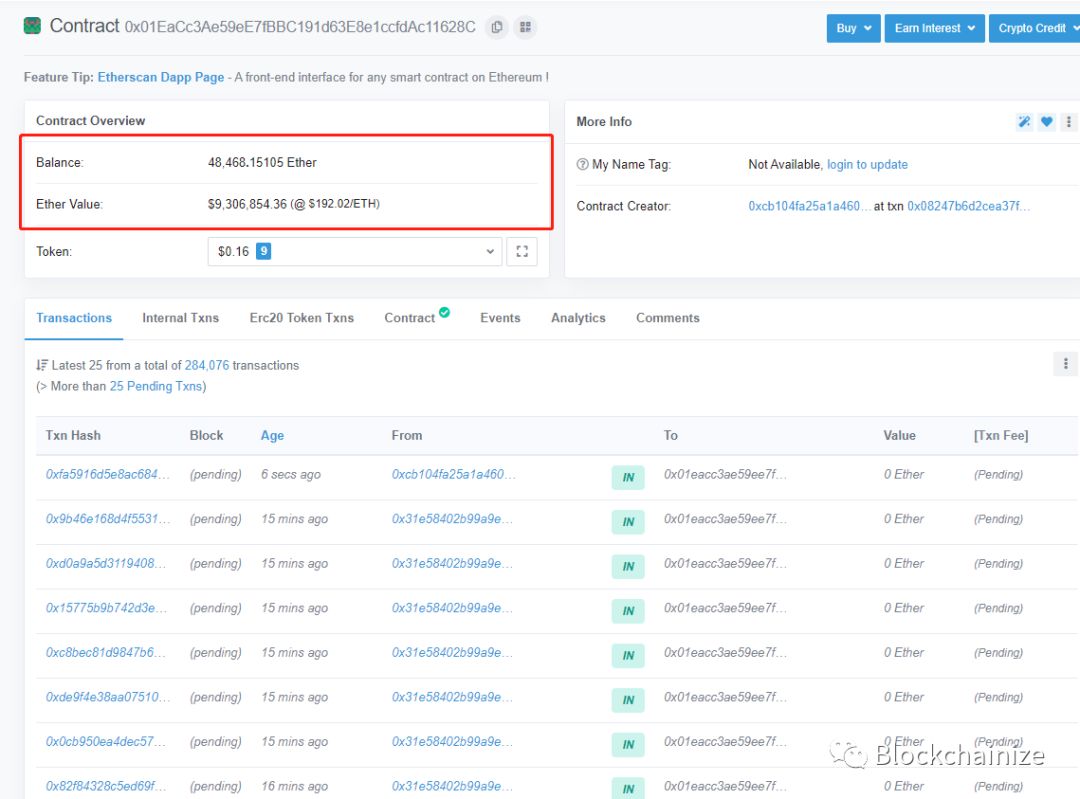Open the Etherscan Dapp Page link
Viewport: 1080px width, 799px height.
pyautogui.click(x=160, y=77)
